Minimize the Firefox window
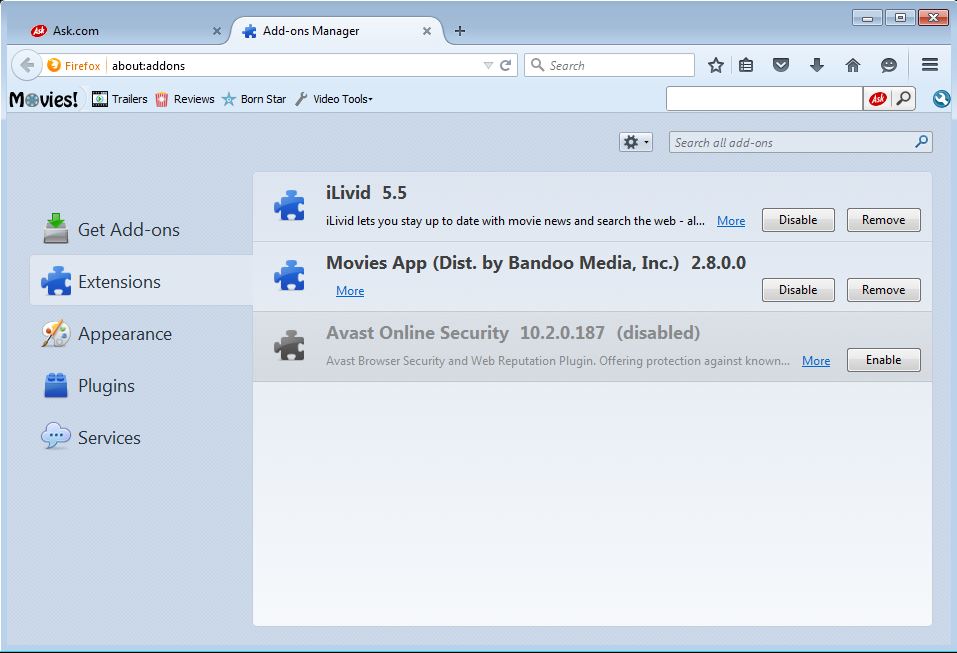The width and height of the screenshot is (957, 653). (x=867, y=18)
